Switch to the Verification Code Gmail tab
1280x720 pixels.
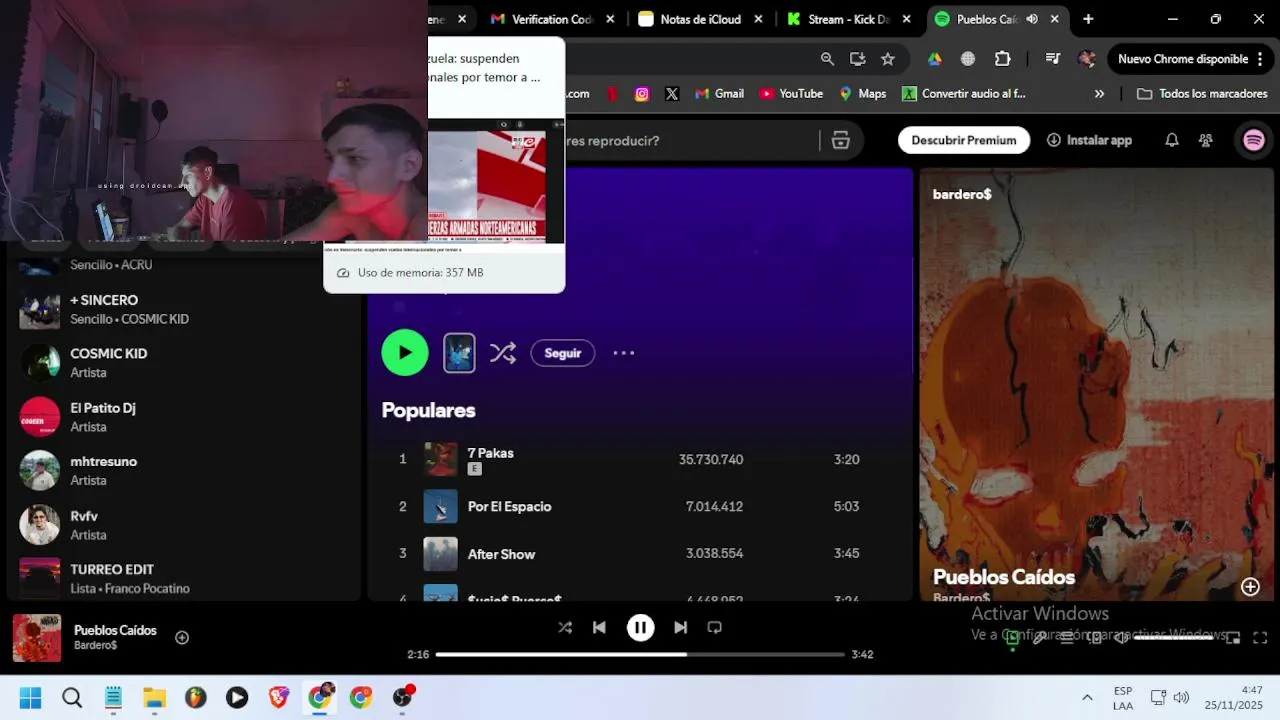552,19
